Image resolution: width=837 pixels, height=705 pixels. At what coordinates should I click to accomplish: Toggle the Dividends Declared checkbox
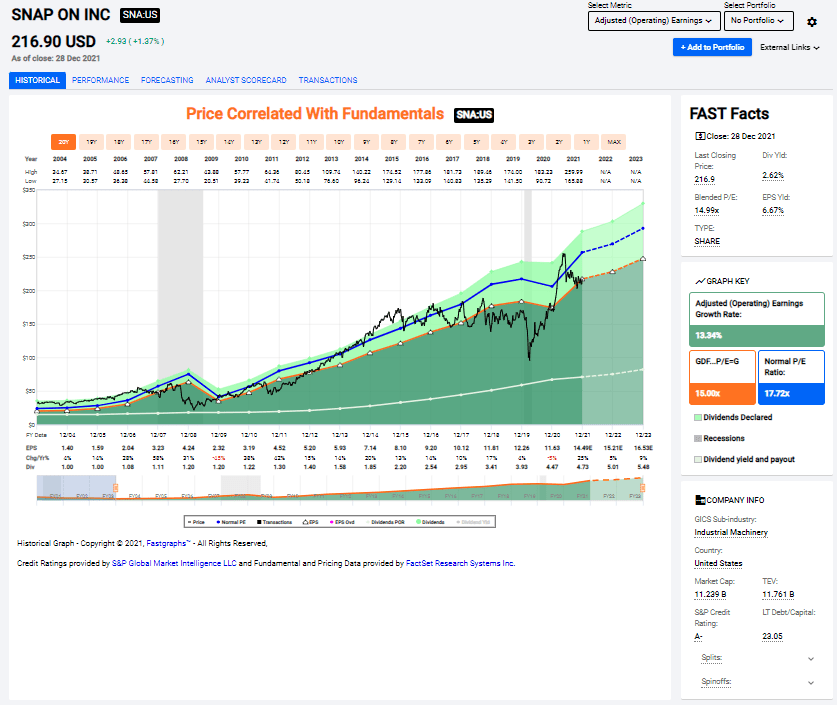click(698, 417)
